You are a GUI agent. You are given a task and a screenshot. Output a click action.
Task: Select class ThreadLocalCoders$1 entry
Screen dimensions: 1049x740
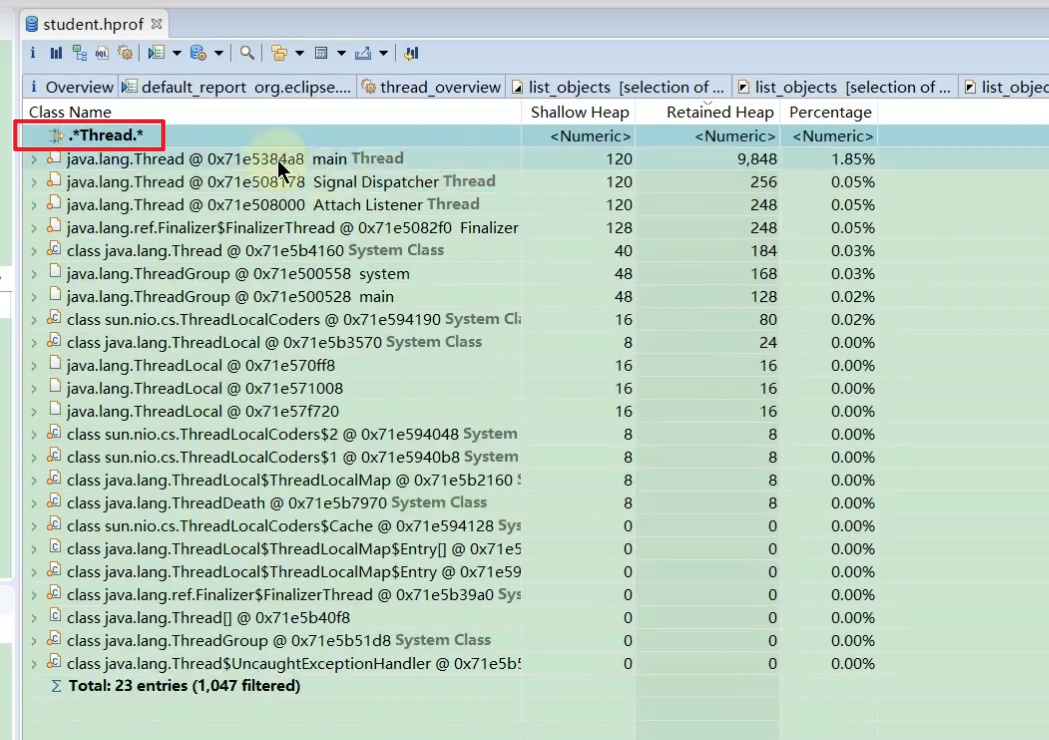(x=292, y=457)
